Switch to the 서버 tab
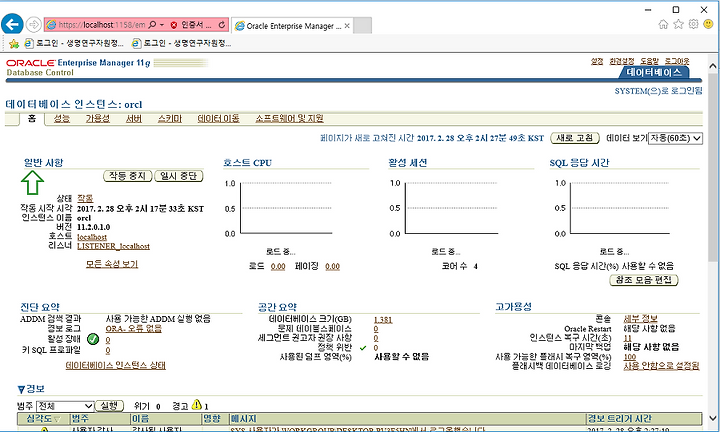 pos(134,119)
